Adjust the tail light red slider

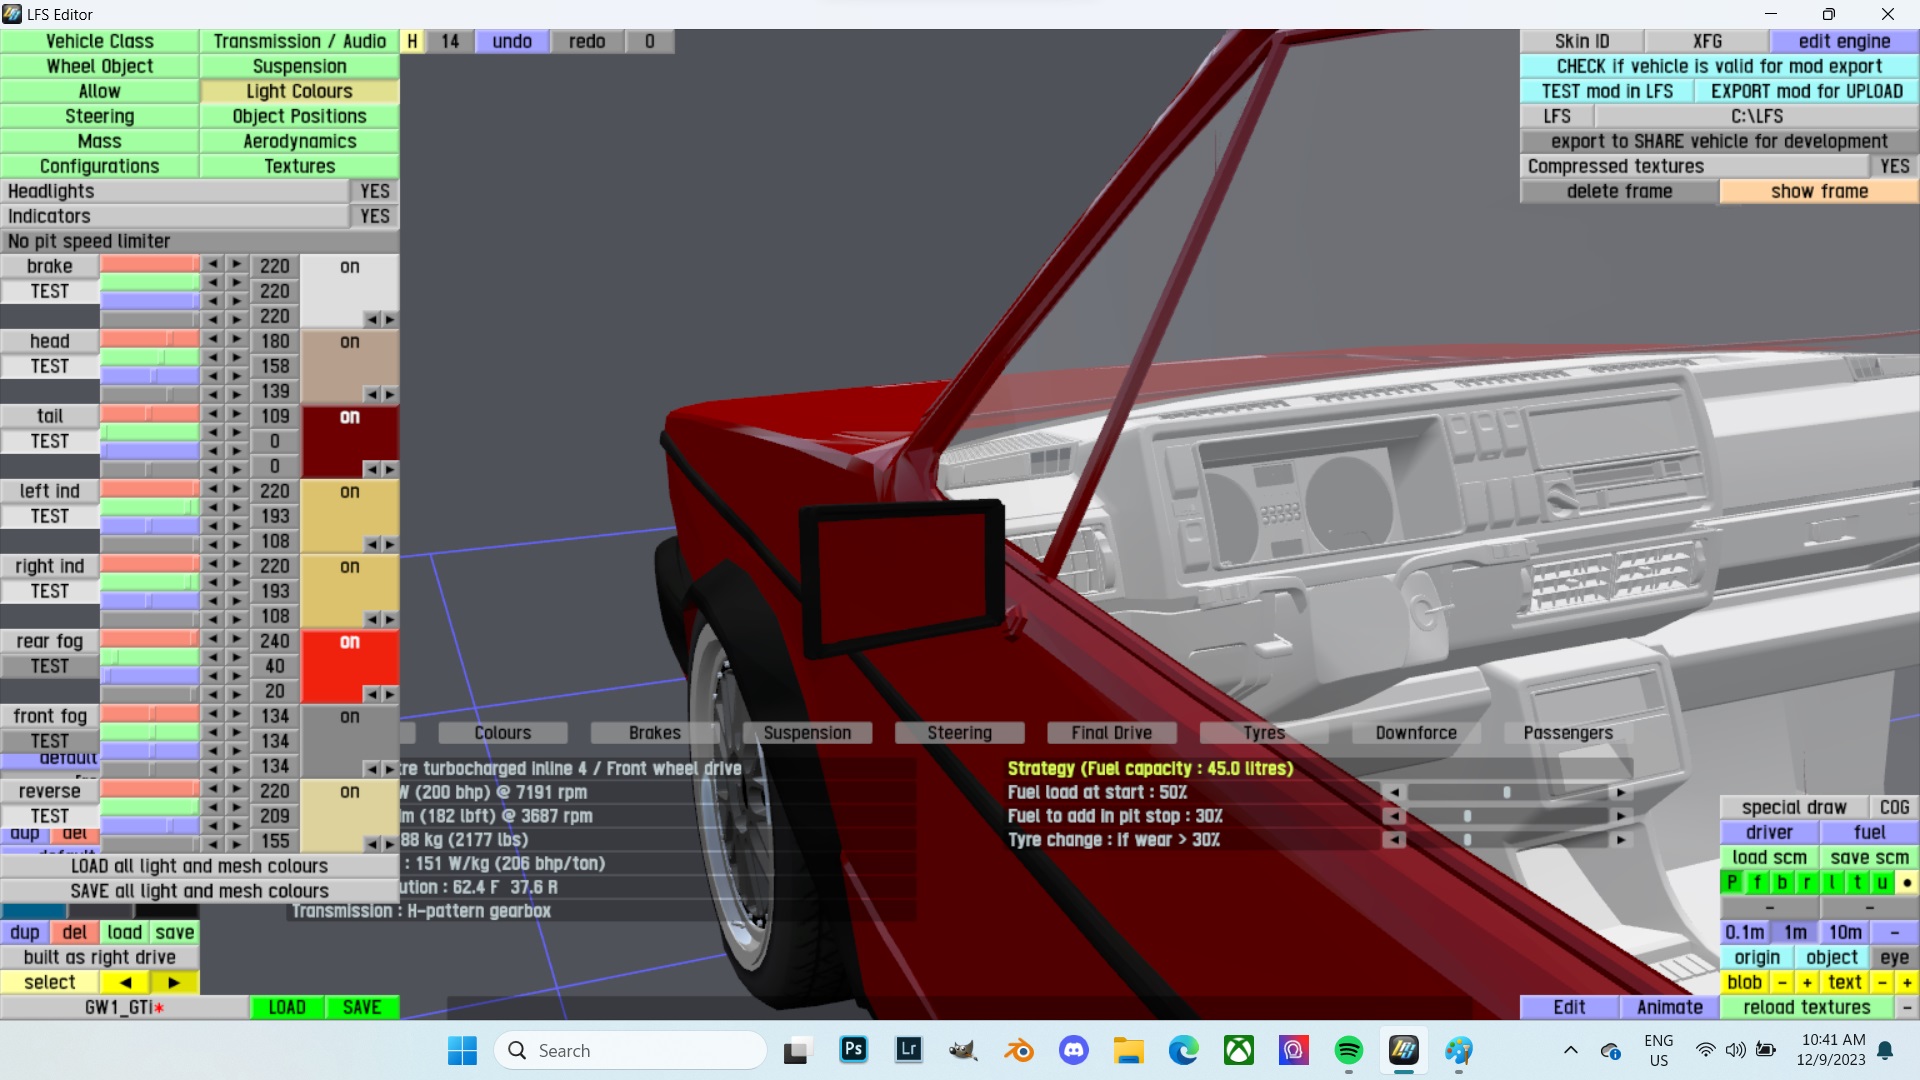149,414
